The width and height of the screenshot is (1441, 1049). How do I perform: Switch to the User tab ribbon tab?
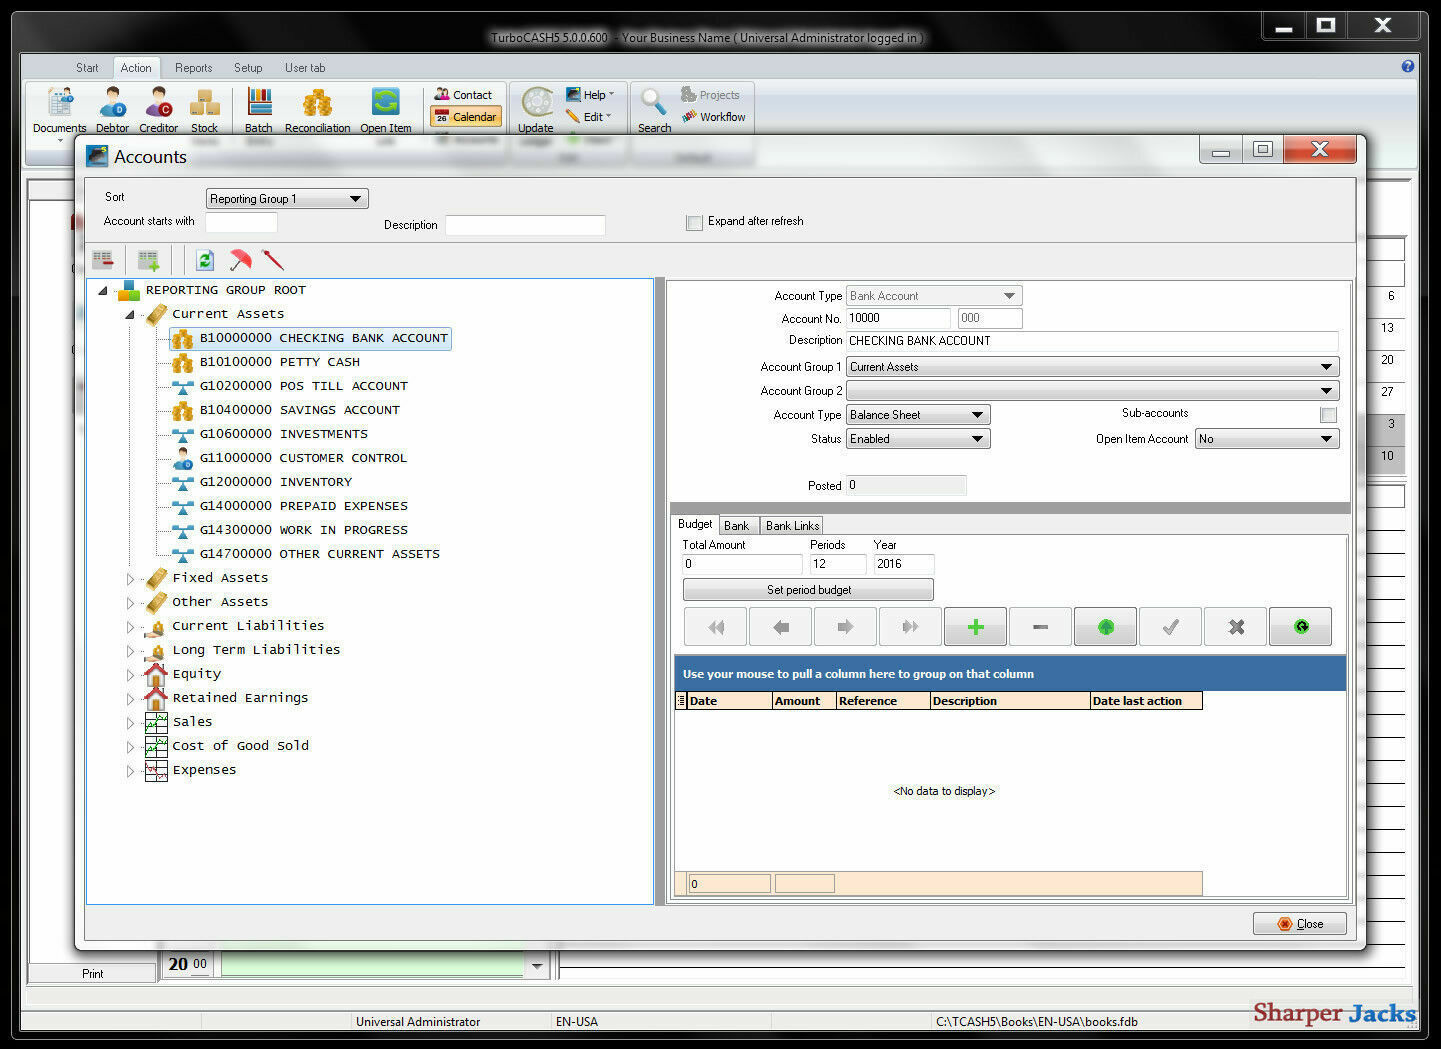[x=305, y=68]
